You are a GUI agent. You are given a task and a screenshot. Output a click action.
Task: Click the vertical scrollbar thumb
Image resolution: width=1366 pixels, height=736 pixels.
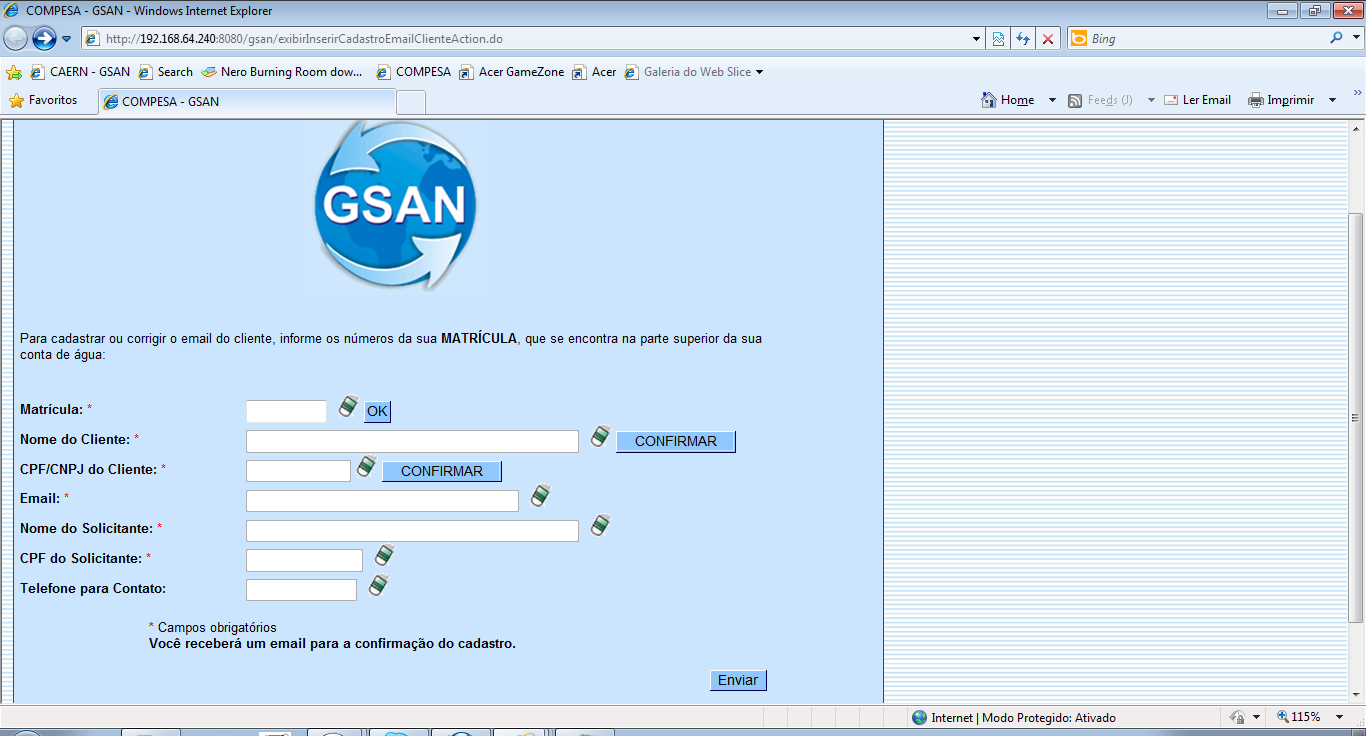tap(1356, 417)
